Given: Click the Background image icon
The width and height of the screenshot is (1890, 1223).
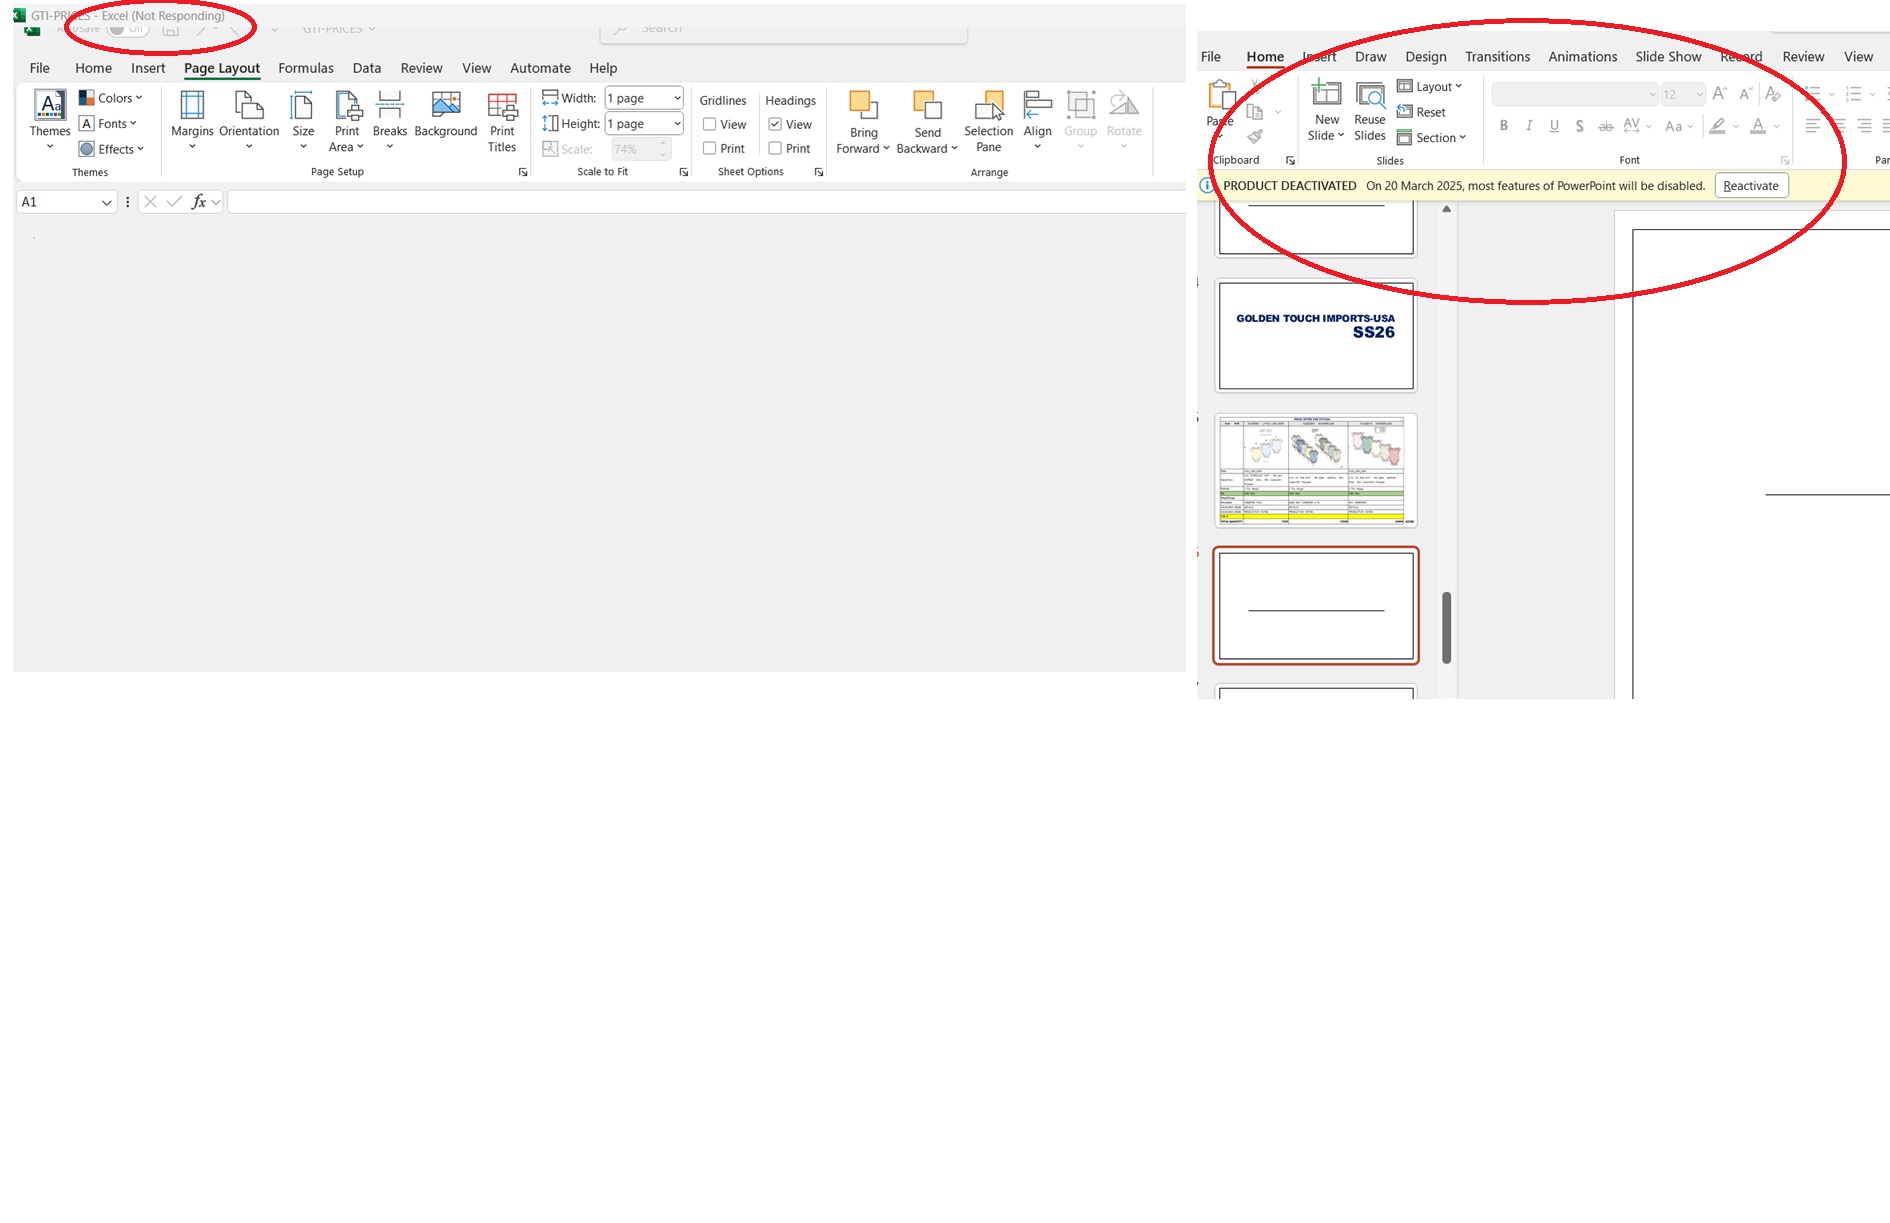Looking at the screenshot, I should 445,106.
